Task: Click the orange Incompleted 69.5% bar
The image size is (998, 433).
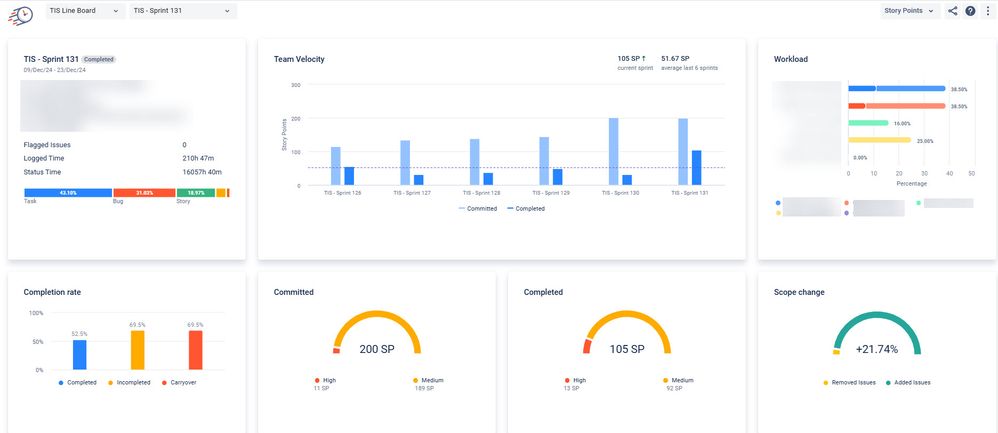Action: [x=137, y=350]
